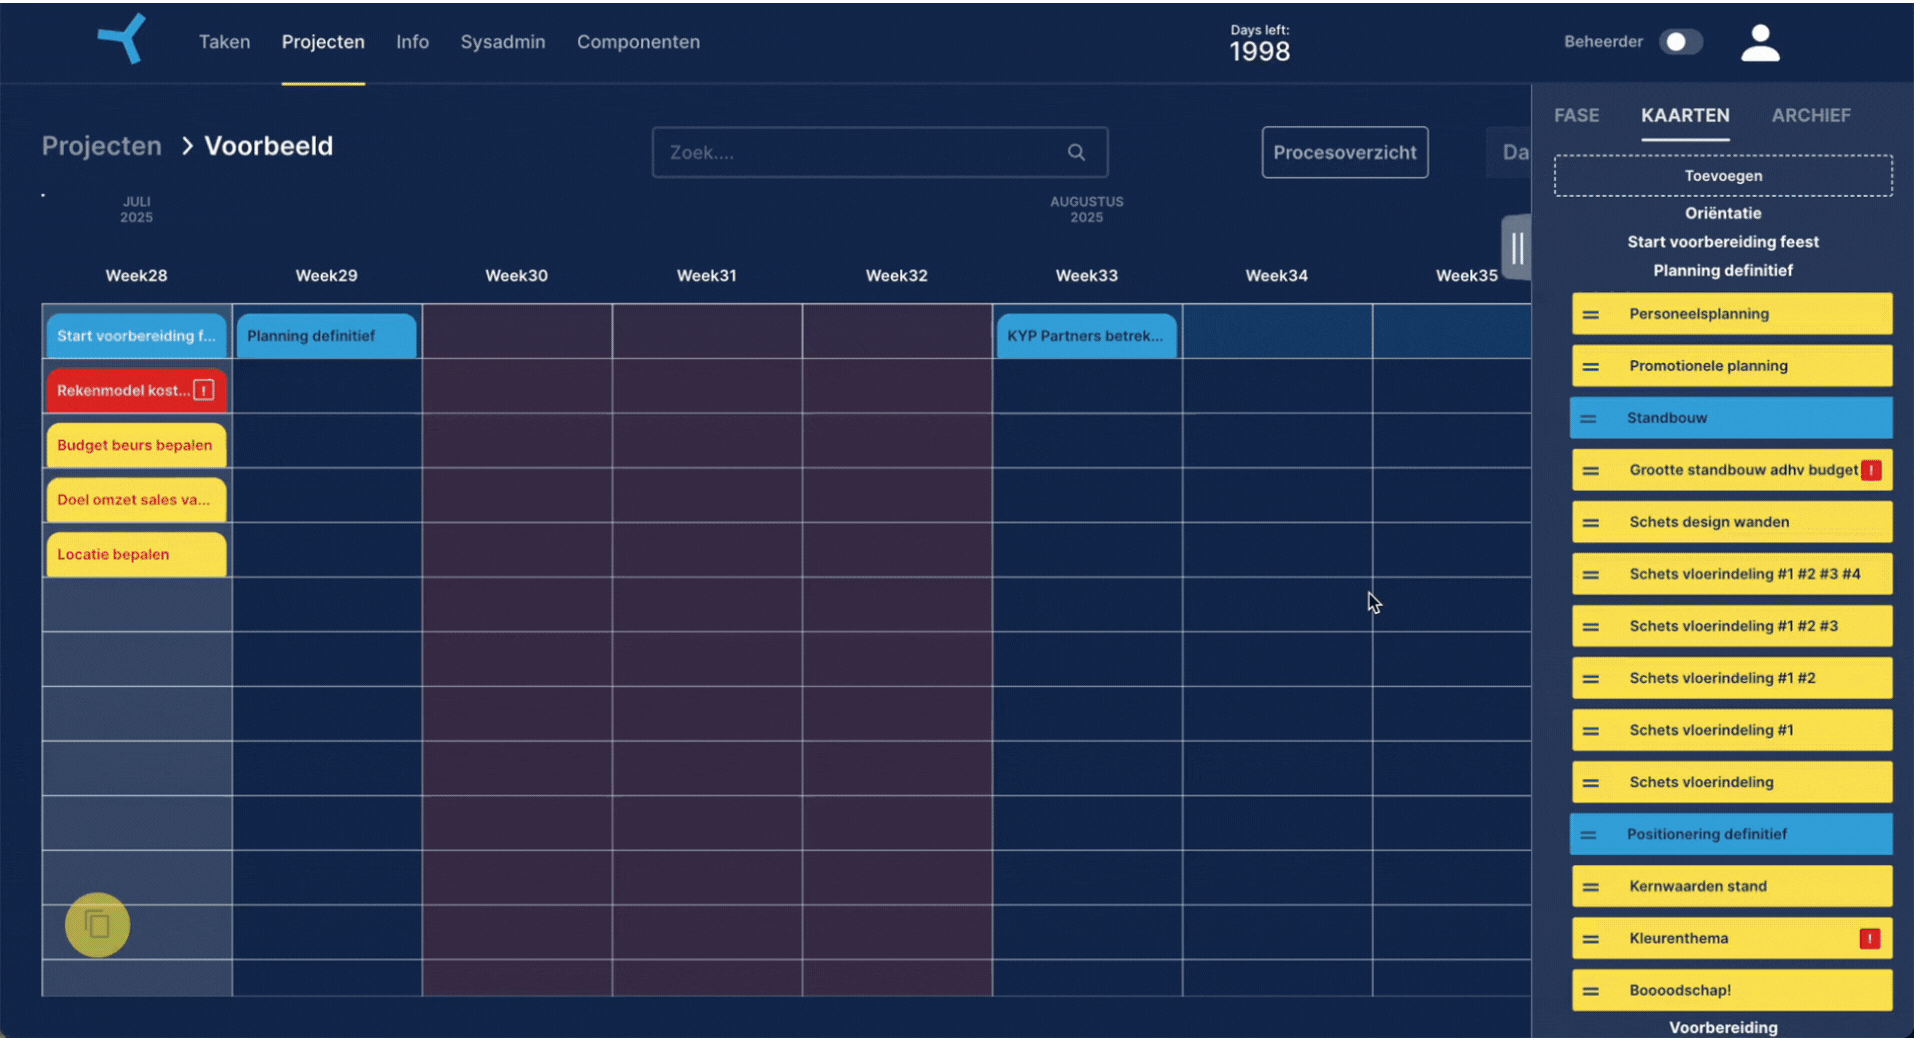This screenshot has width=1920, height=1045.
Task: Select Planning definitief card in Week29
Action: 326,336
